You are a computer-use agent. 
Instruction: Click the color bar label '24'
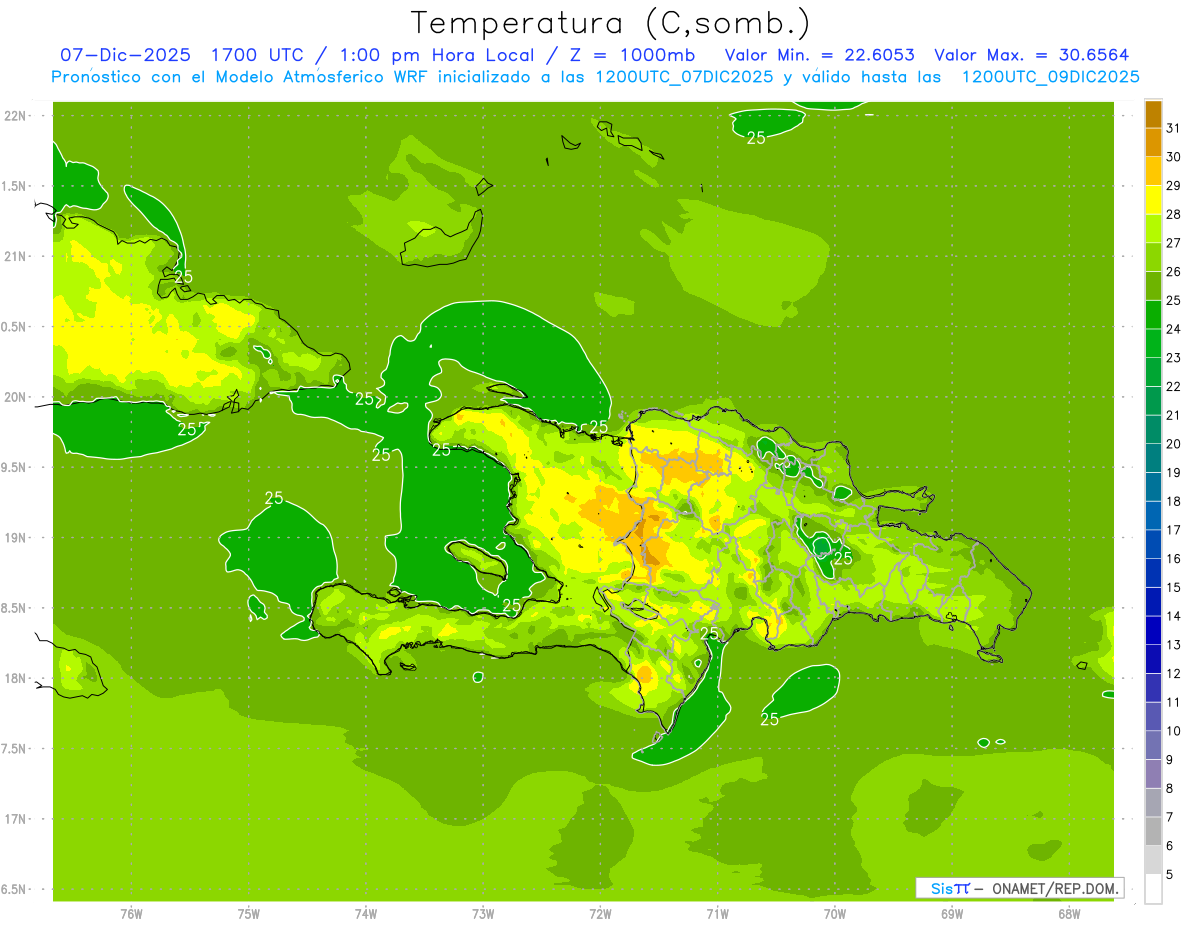point(1173,329)
